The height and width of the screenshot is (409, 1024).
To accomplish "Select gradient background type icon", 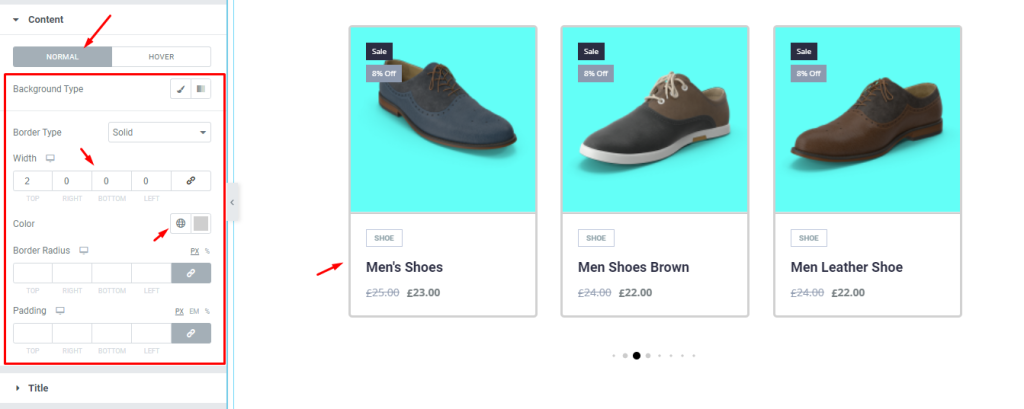I will pyautogui.click(x=200, y=89).
